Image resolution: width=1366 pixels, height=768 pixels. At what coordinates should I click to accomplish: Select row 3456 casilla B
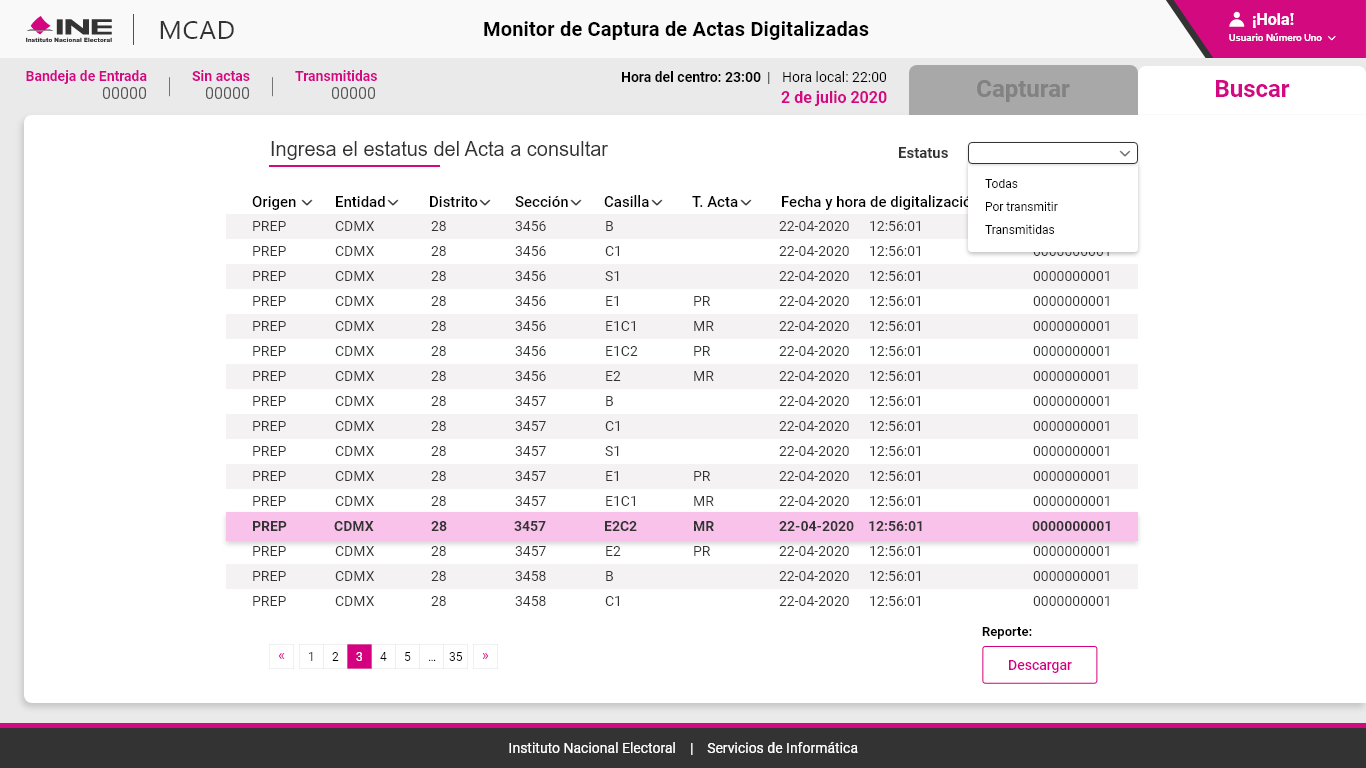(682, 227)
